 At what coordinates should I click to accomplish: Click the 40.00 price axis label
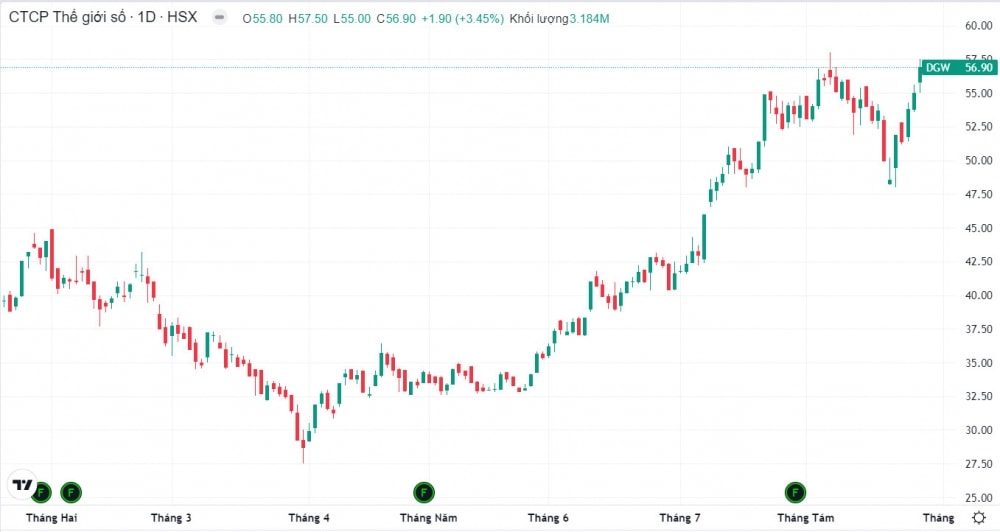(978, 295)
